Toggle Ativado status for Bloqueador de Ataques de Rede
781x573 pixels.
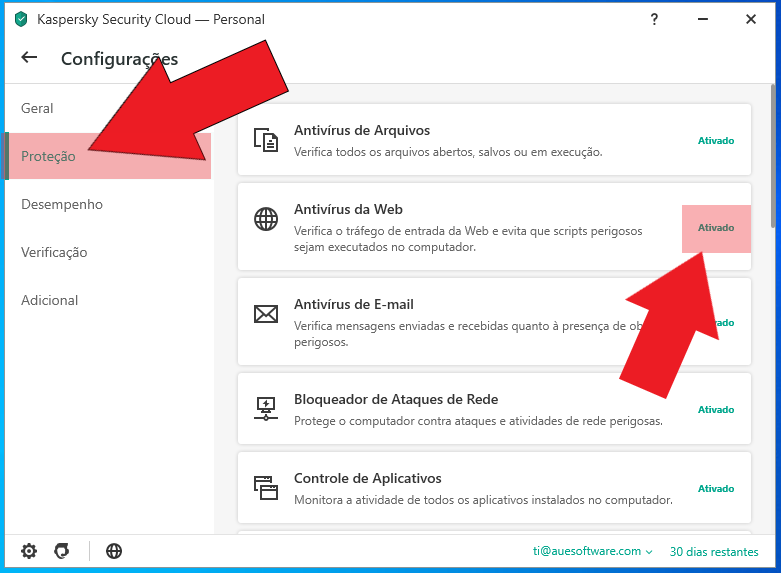click(715, 410)
